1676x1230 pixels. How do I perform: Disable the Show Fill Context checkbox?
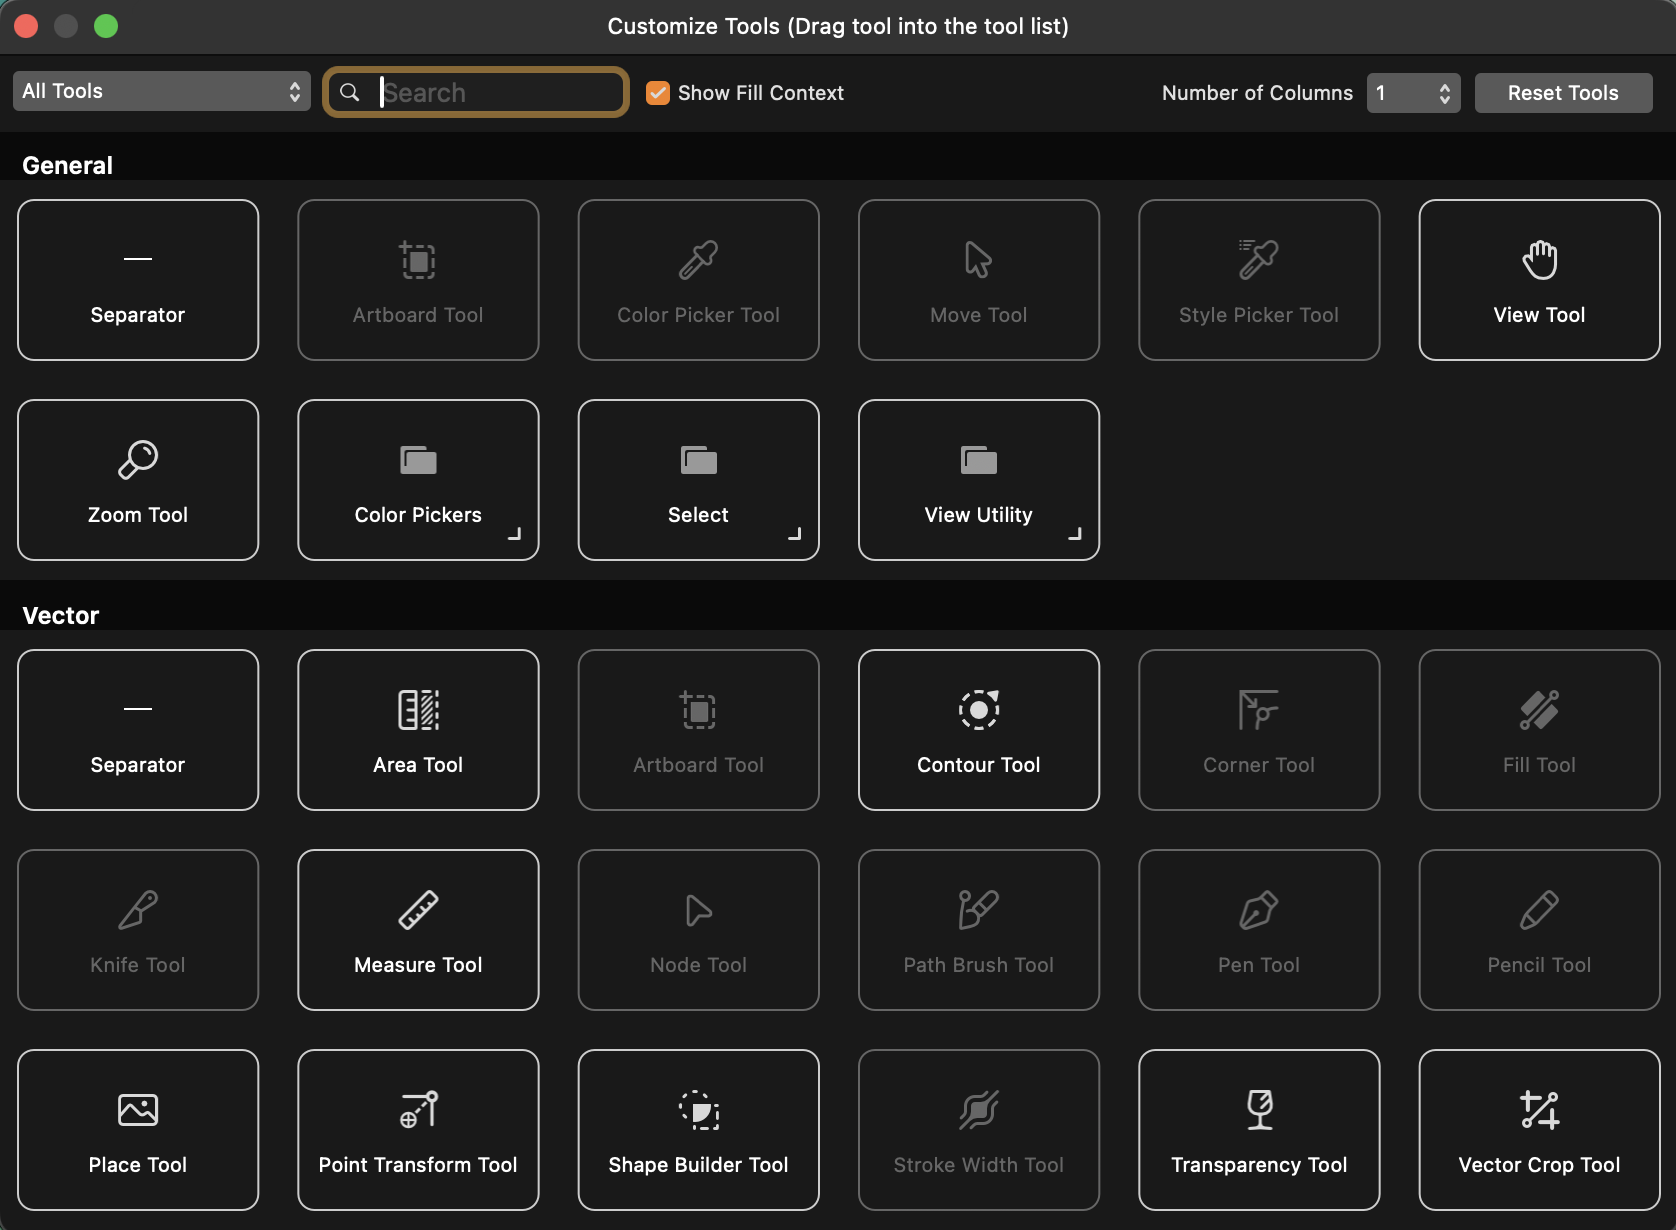pos(657,92)
